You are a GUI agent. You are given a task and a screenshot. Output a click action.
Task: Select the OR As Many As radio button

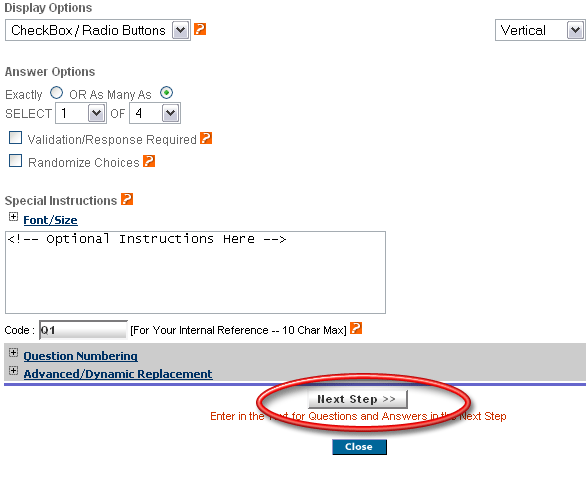pos(166,92)
